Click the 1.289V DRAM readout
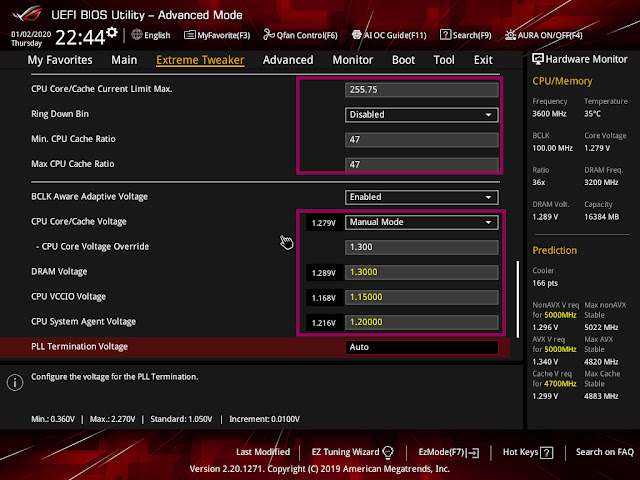The image size is (640, 480). coord(324,273)
